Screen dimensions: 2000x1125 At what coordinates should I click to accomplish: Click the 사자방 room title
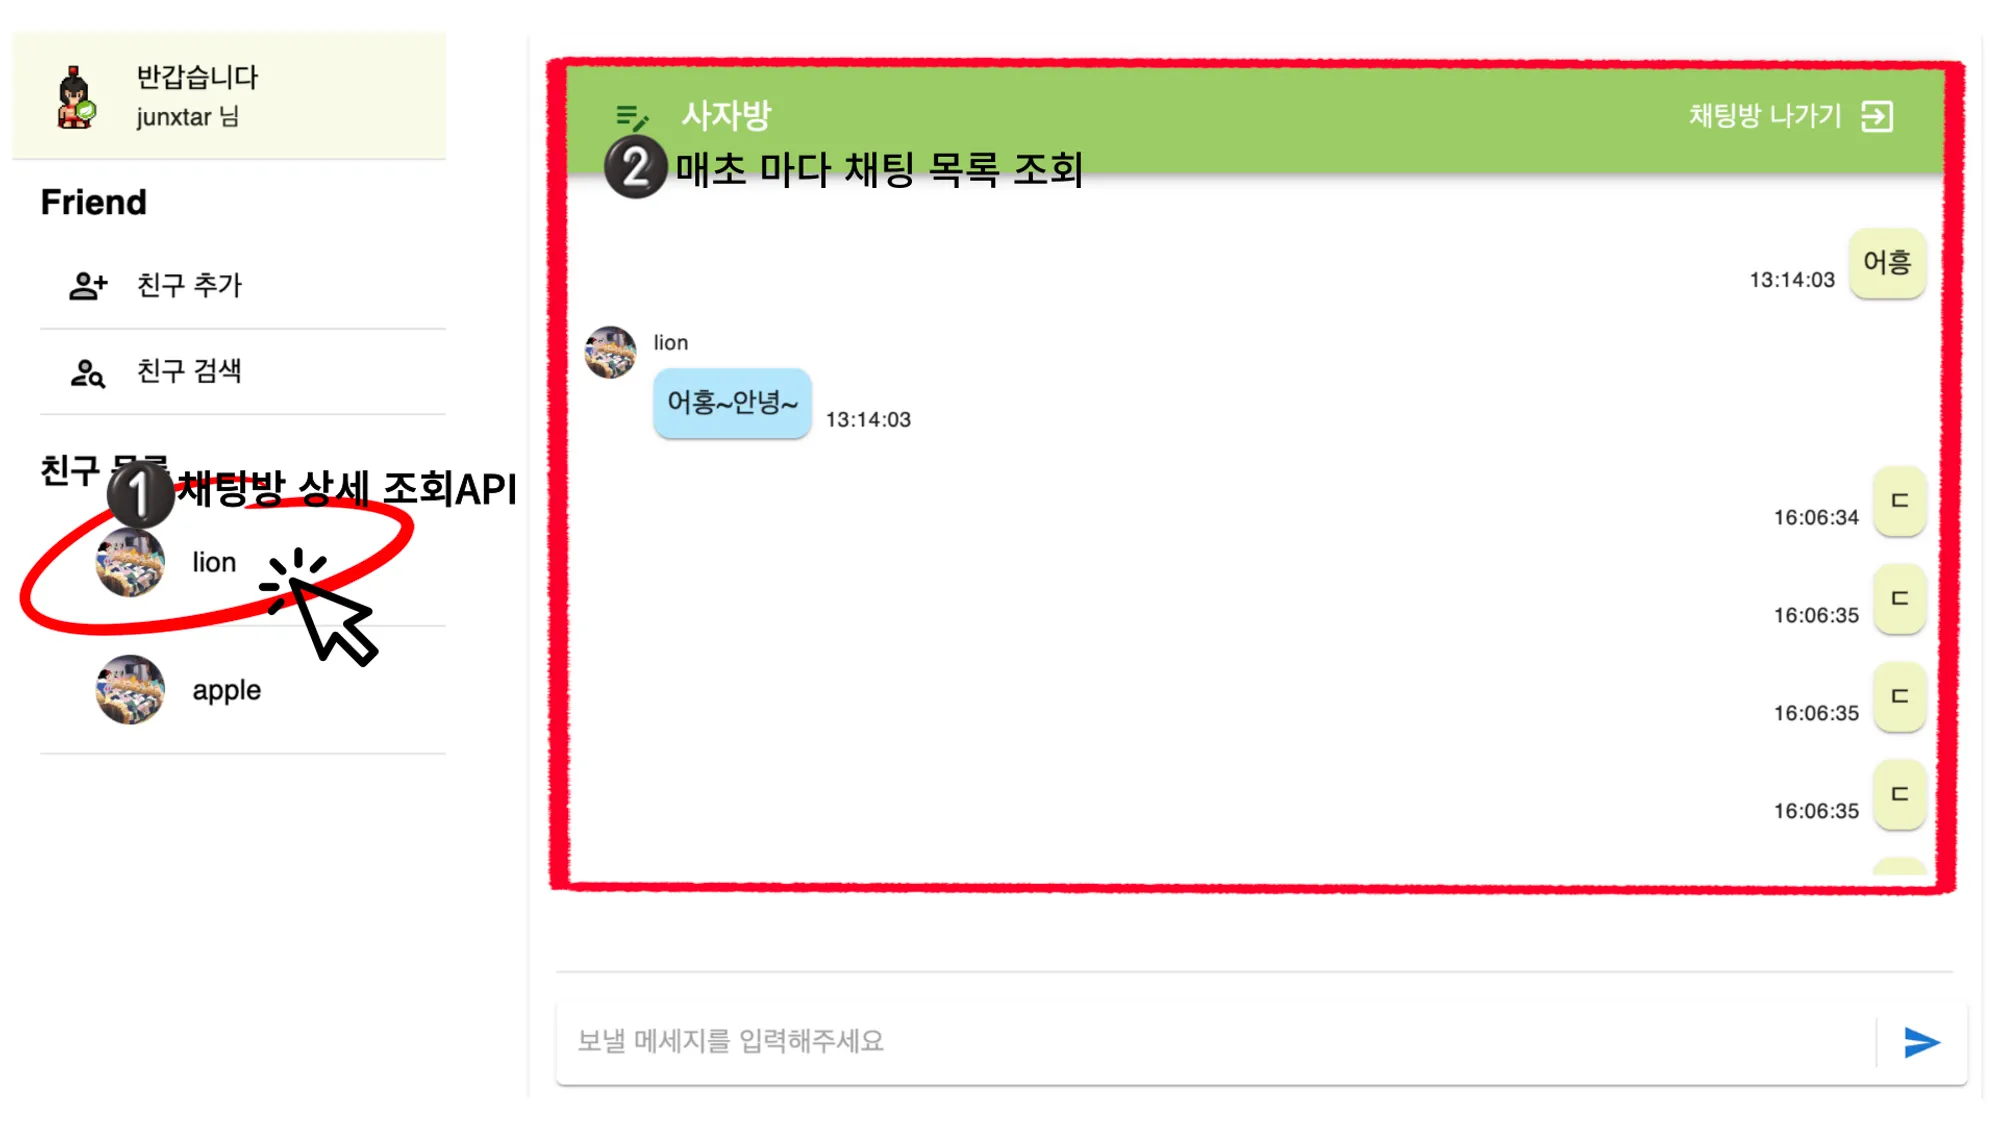click(x=726, y=116)
